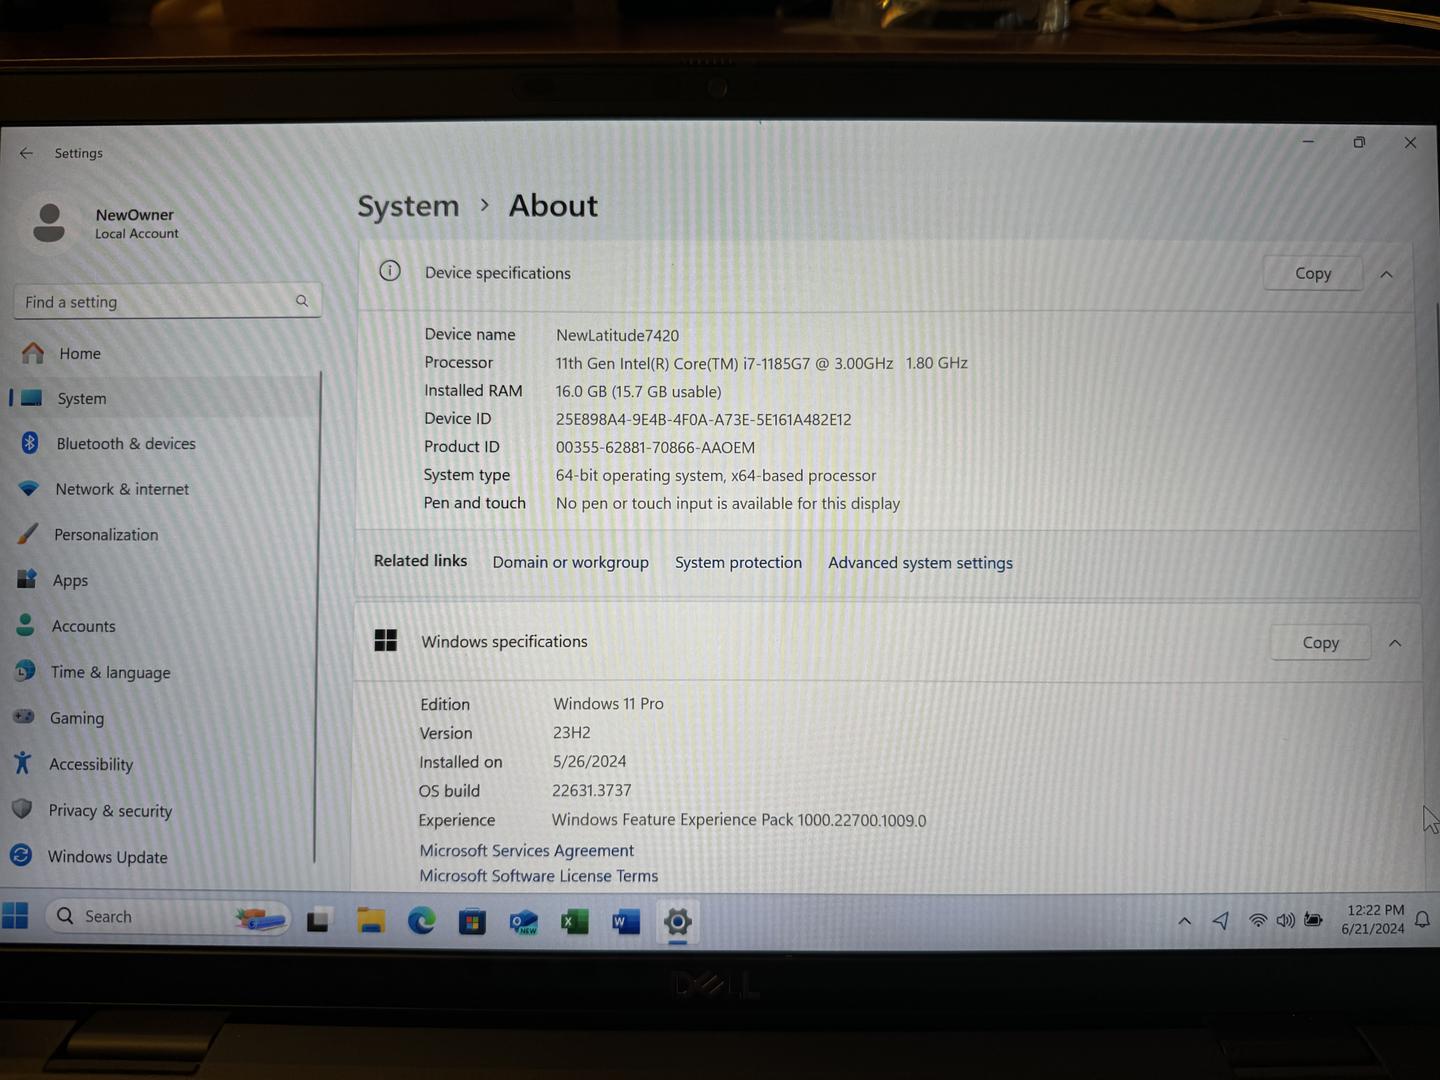The image size is (1440, 1080).
Task: Click the speaker volume tray icon
Action: (1286, 920)
